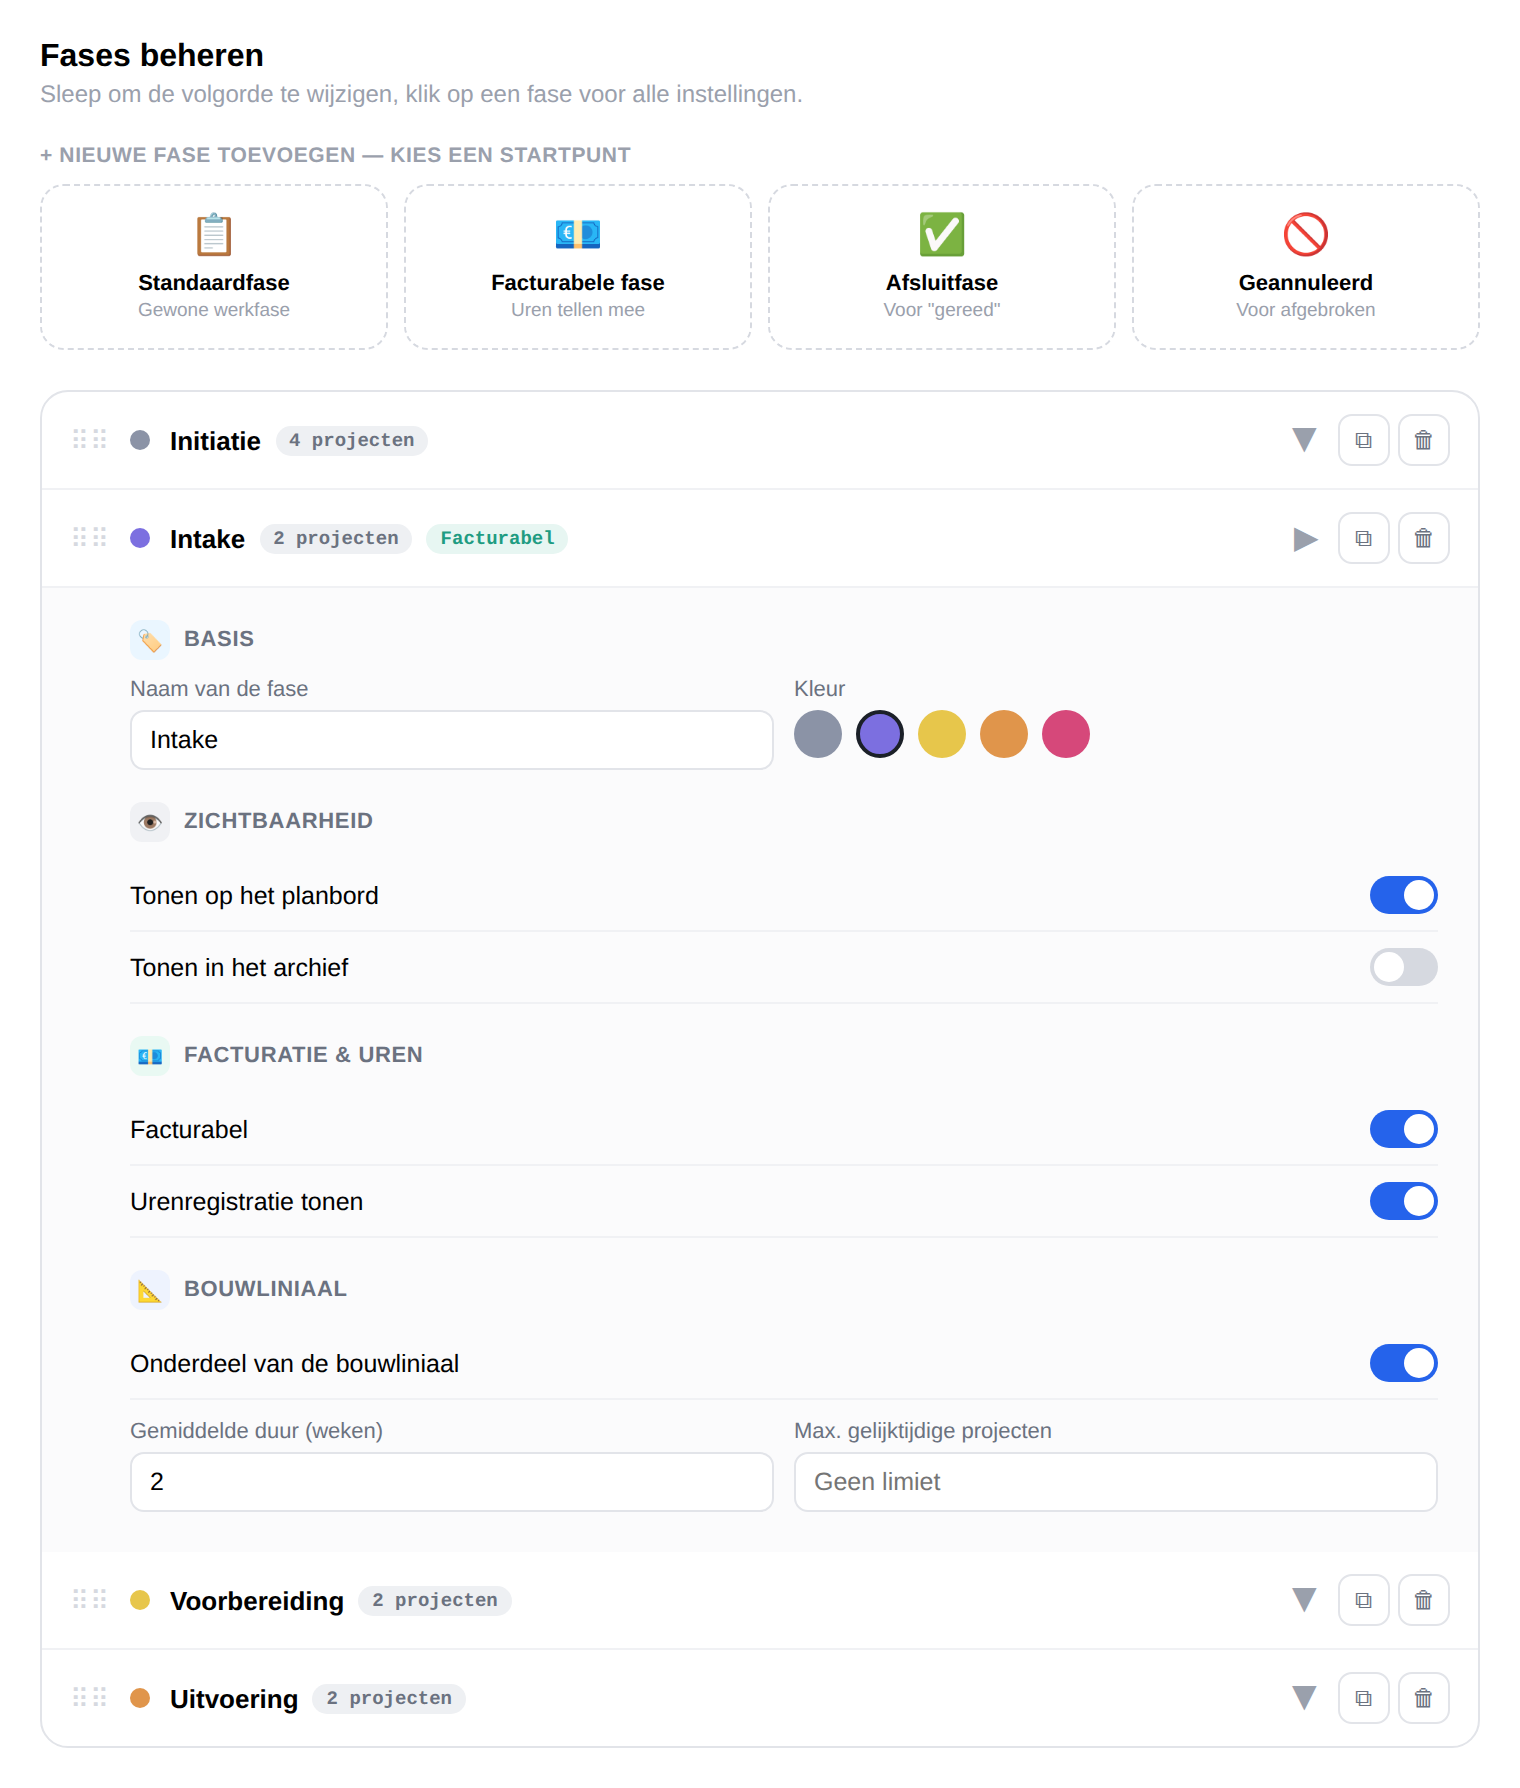Delete the Voorbereiding phase
The width and height of the screenshot is (1520, 1788).
click(x=1423, y=1600)
